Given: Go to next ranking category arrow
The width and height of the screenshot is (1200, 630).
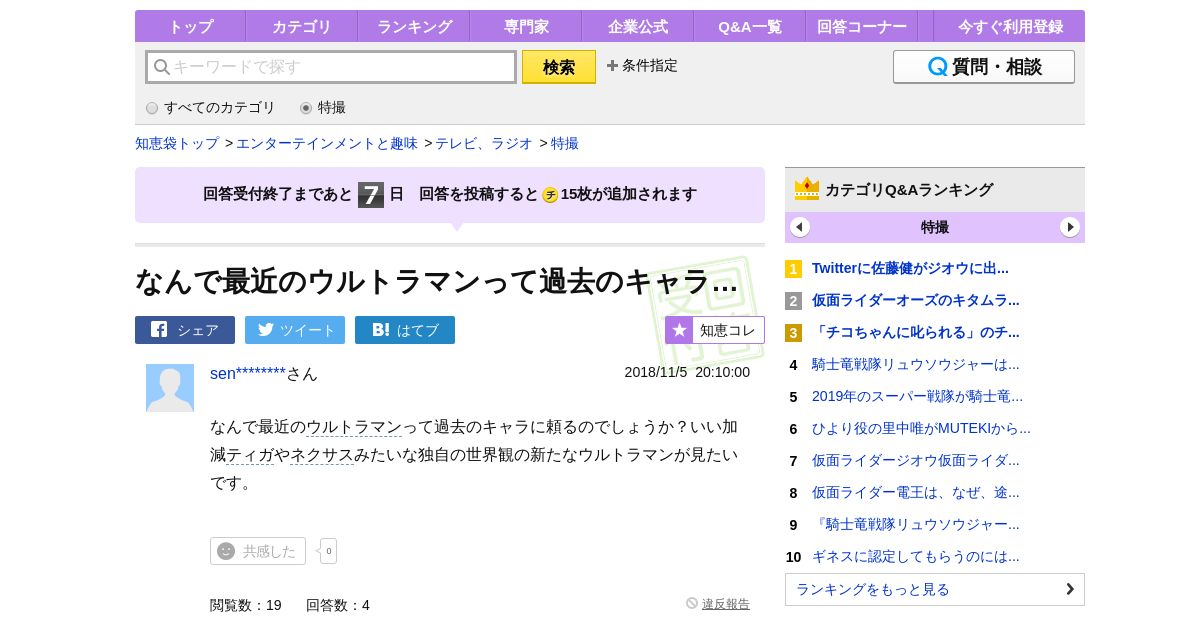Looking at the screenshot, I should [x=1070, y=227].
